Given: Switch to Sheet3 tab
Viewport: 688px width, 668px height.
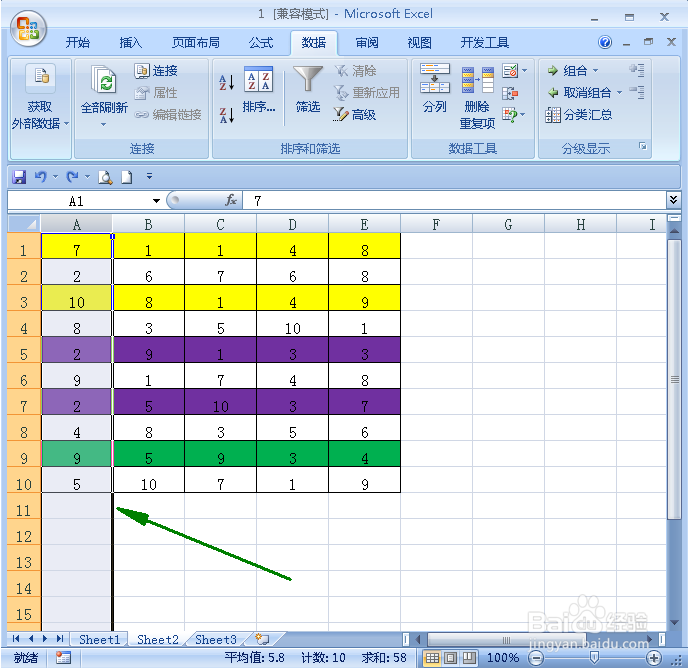Looking at the screenshot, I should 215,639.
